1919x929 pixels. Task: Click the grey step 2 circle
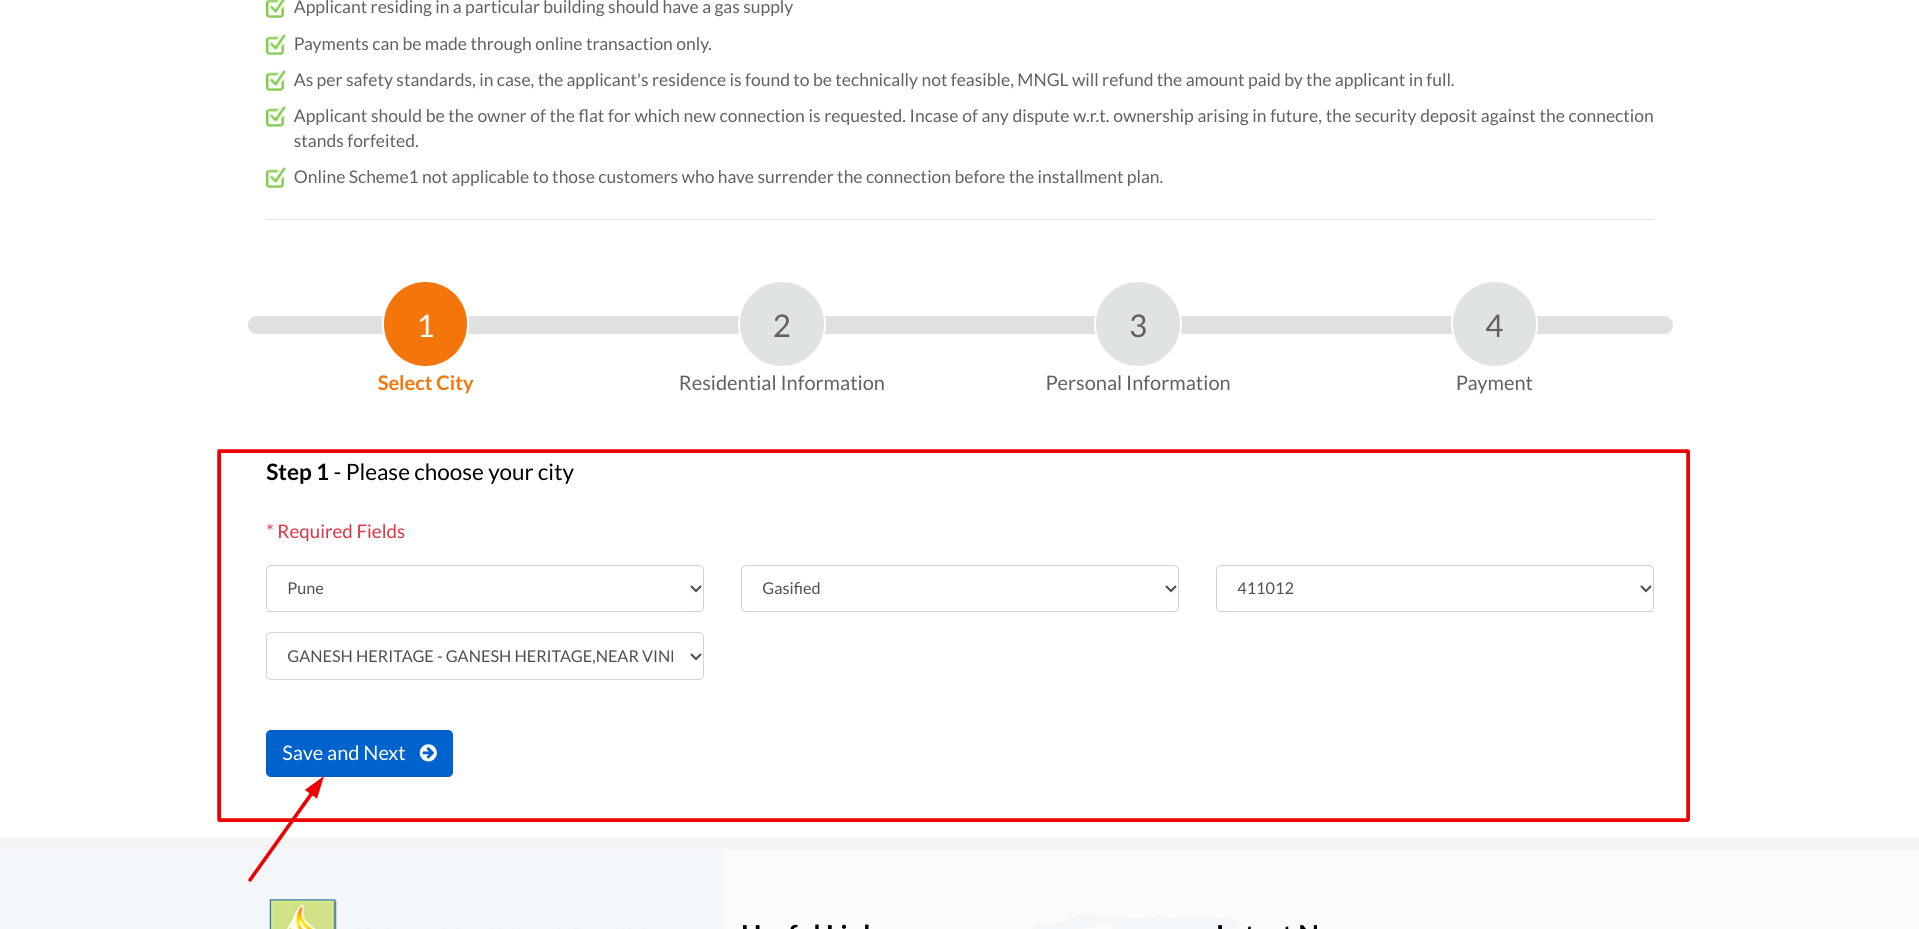[781, 324]
